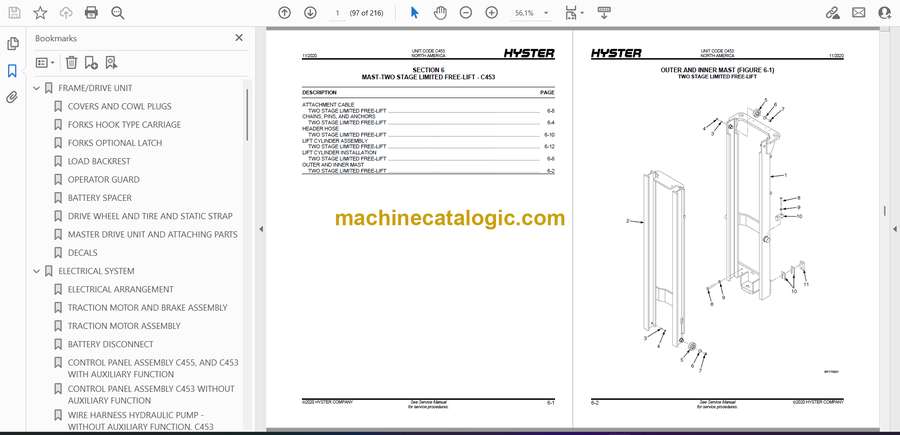Open the share link icon
The height and width of the screenshot is (435, 900).
click(832, 13)
